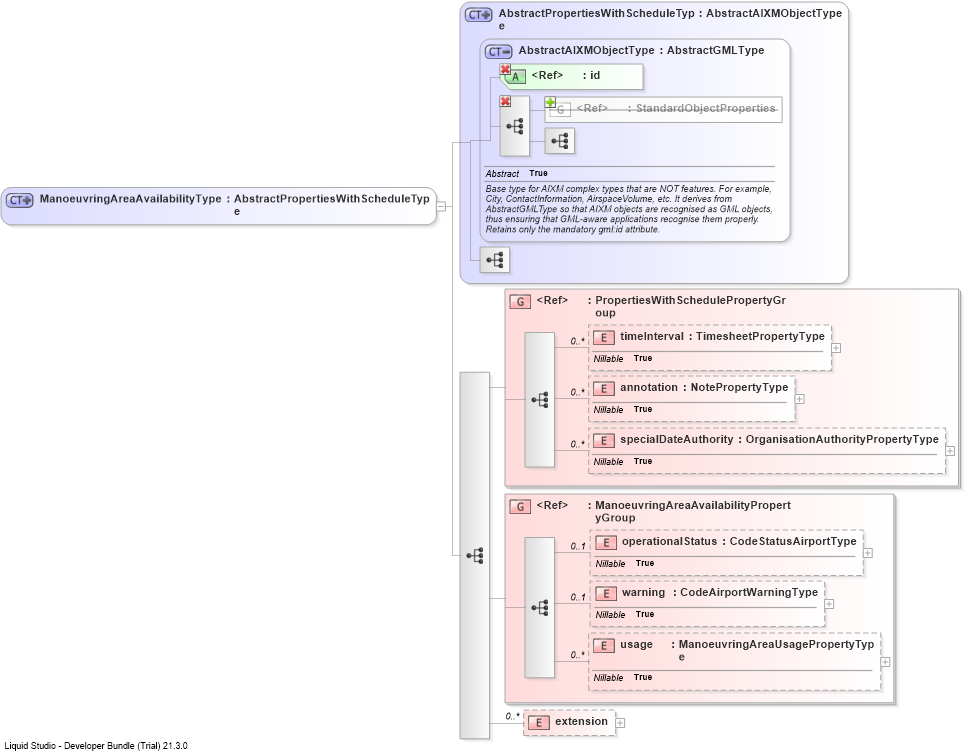
Task: Click the G icon of ManoeuvringAreaAvailabilityPropertyGroup
Action: 520,507
